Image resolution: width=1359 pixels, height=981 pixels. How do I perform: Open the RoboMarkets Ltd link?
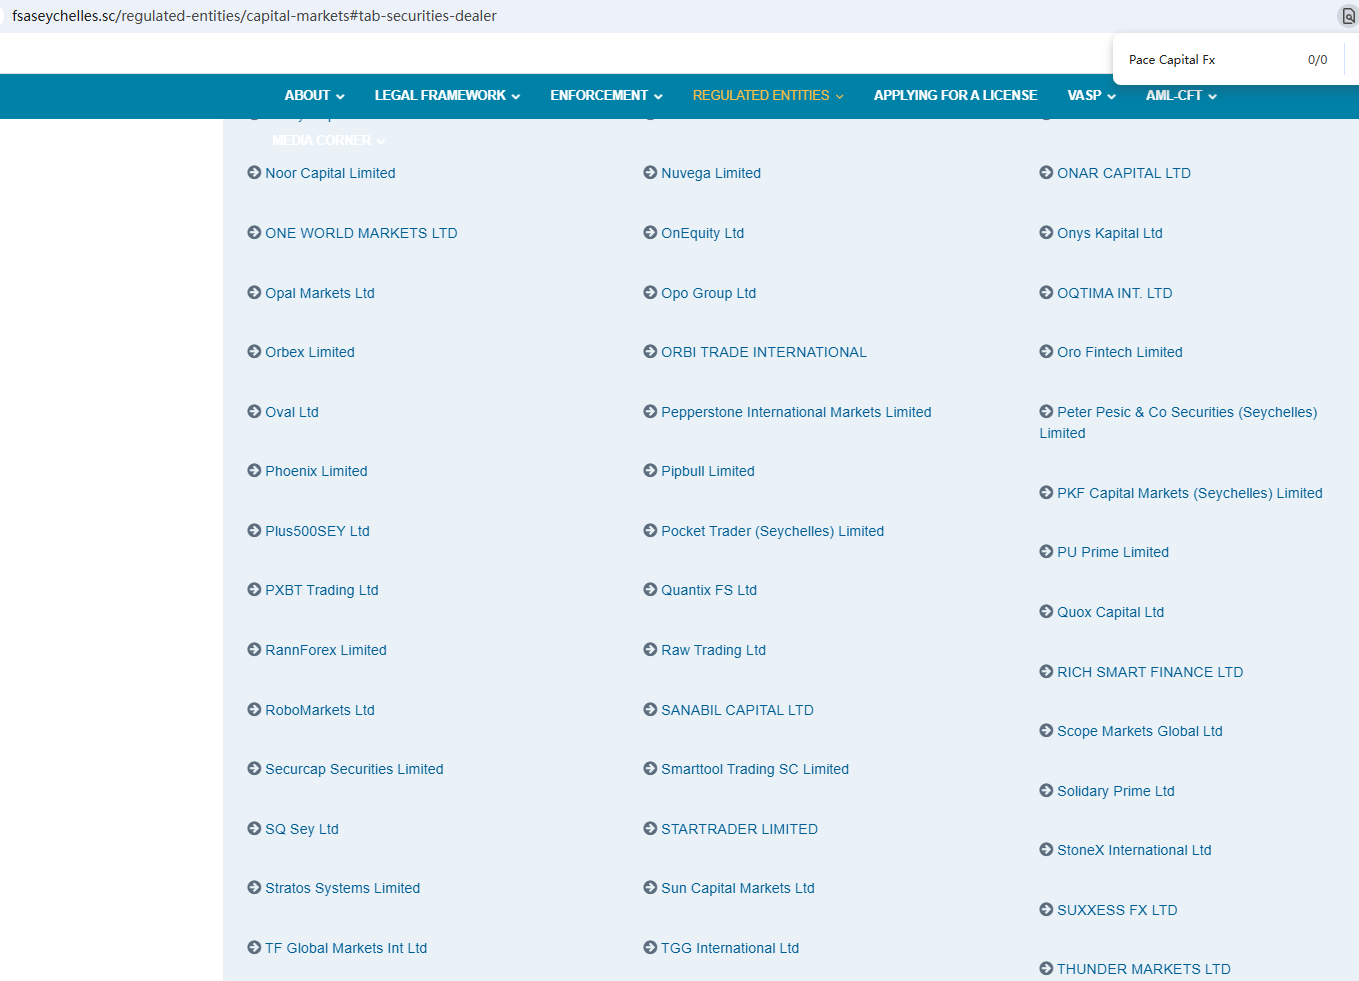pos(320,710)
